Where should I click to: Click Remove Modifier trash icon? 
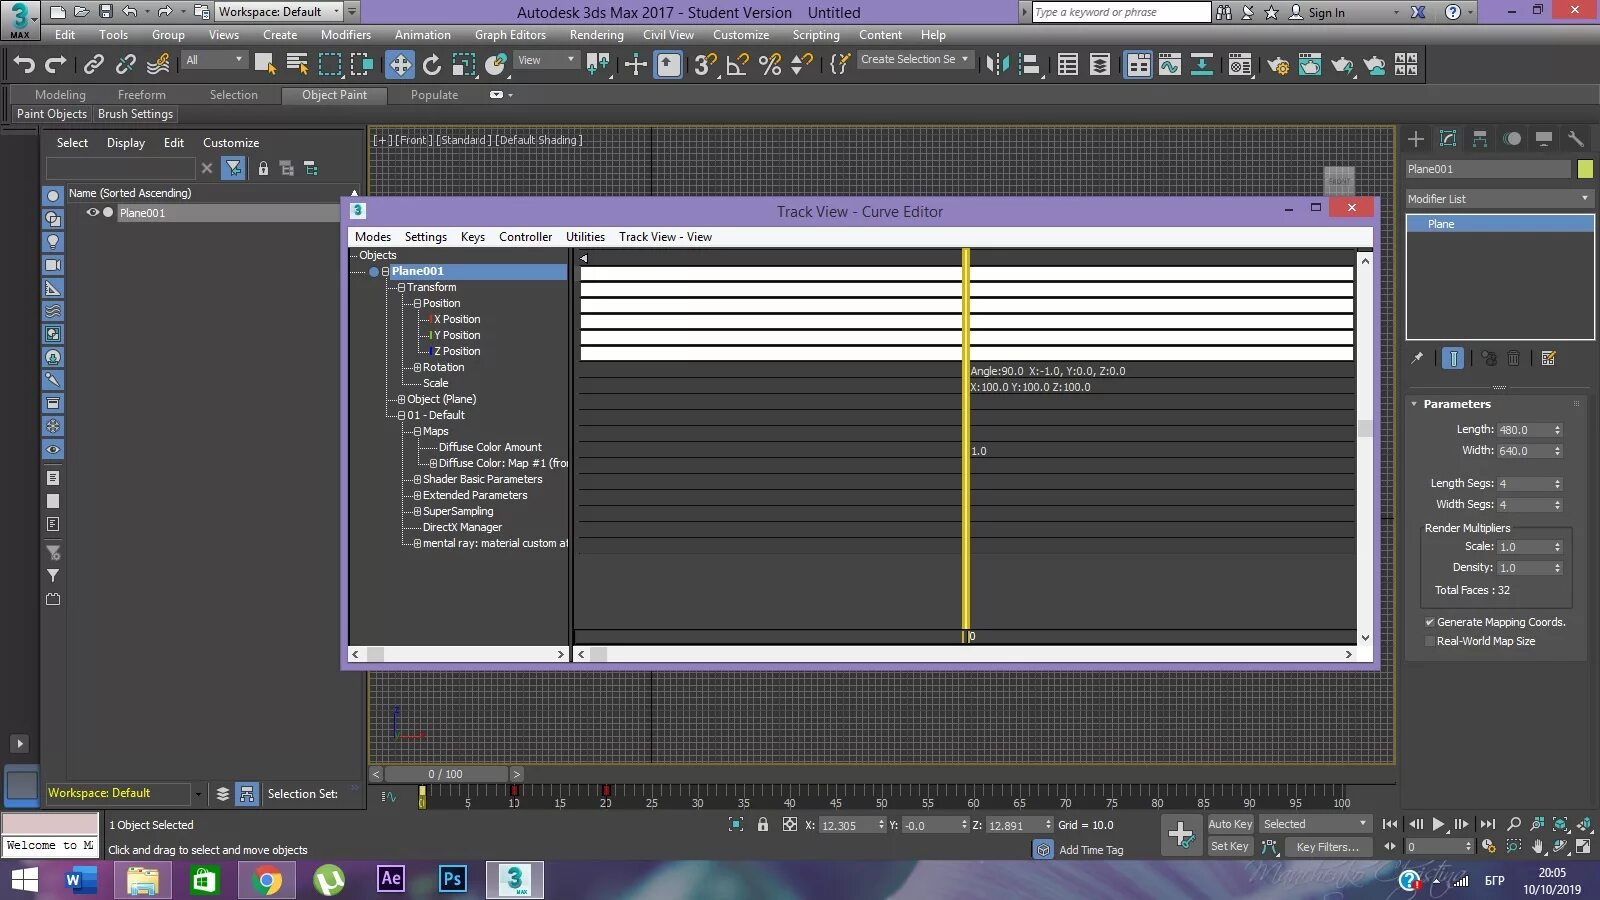pos(1514,358)
